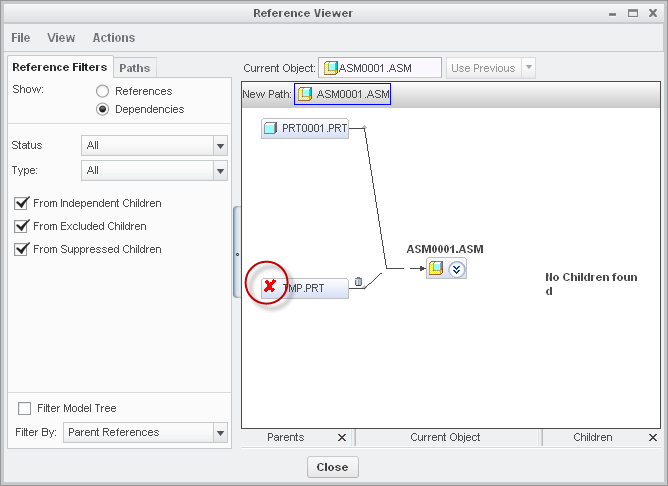Click the Current Object ASM0001.ASM field
Screen dimensions: 668x486
[380, 68]
